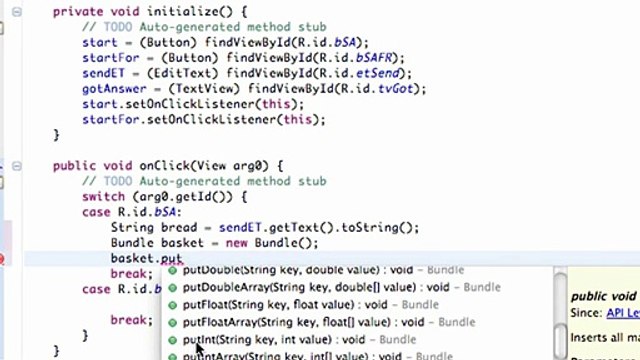640x360 pixels.
Task: Click green method icon beside putFloat(String key, float value)
Action: pos(173,305)
